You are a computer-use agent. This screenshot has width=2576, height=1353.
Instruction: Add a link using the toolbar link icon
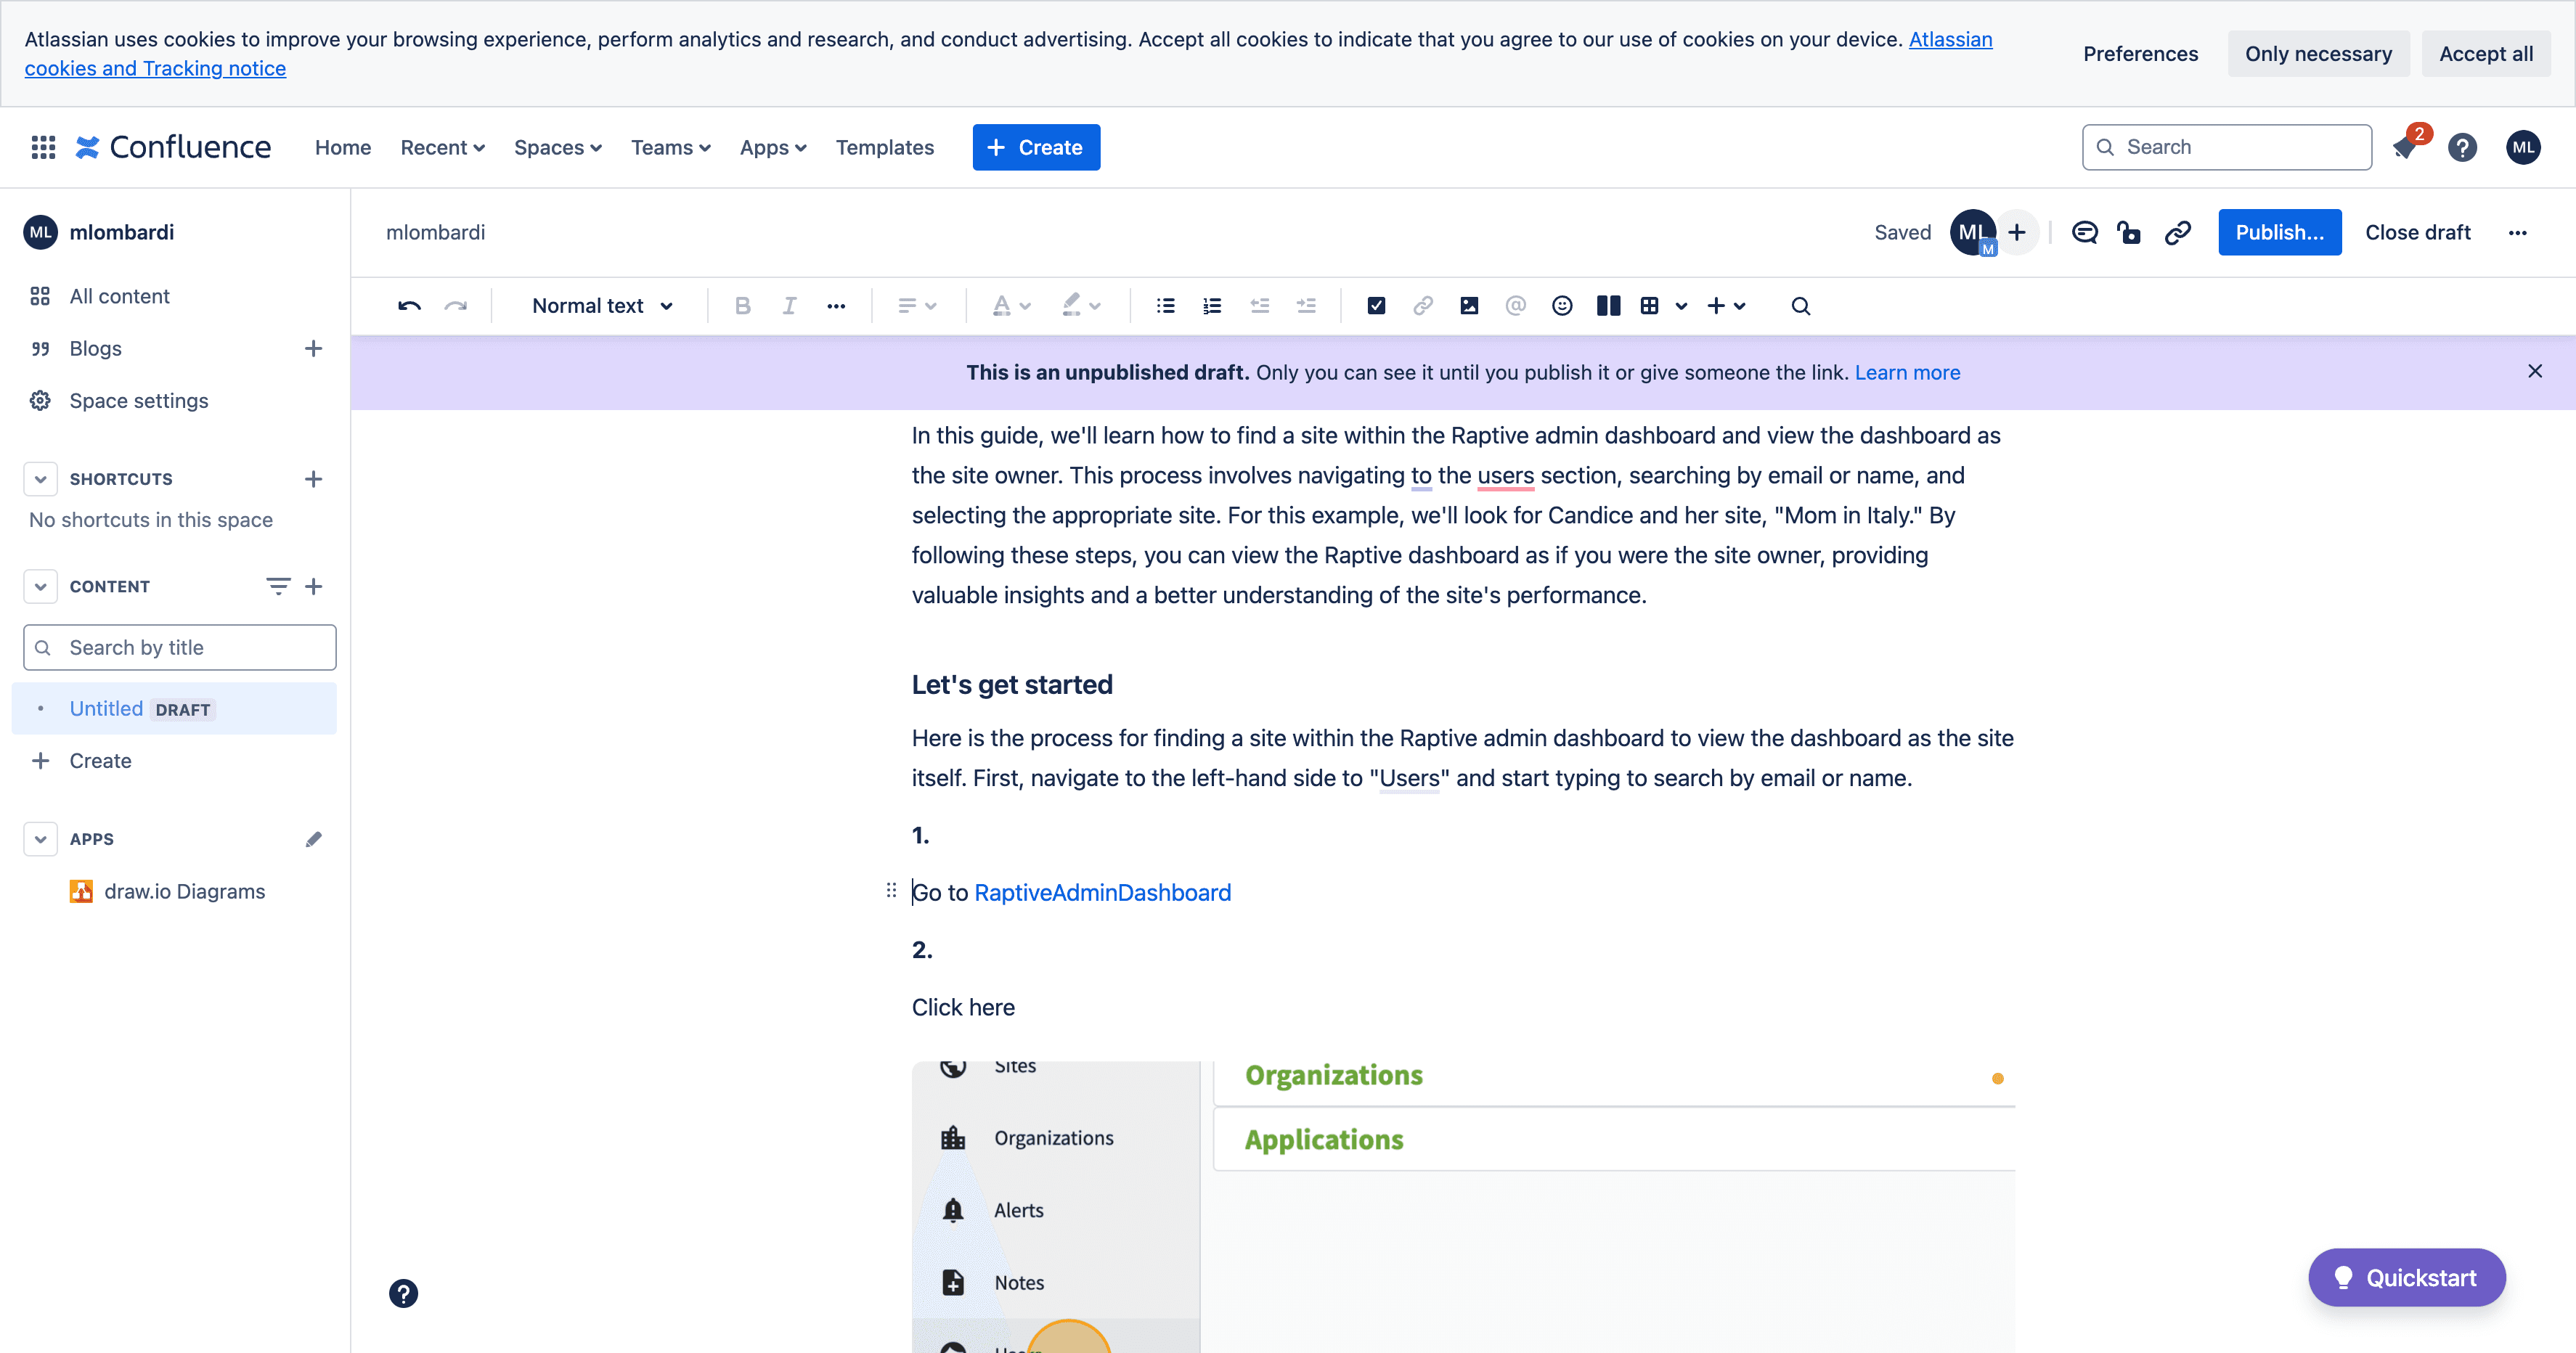tap(1422, 306)
